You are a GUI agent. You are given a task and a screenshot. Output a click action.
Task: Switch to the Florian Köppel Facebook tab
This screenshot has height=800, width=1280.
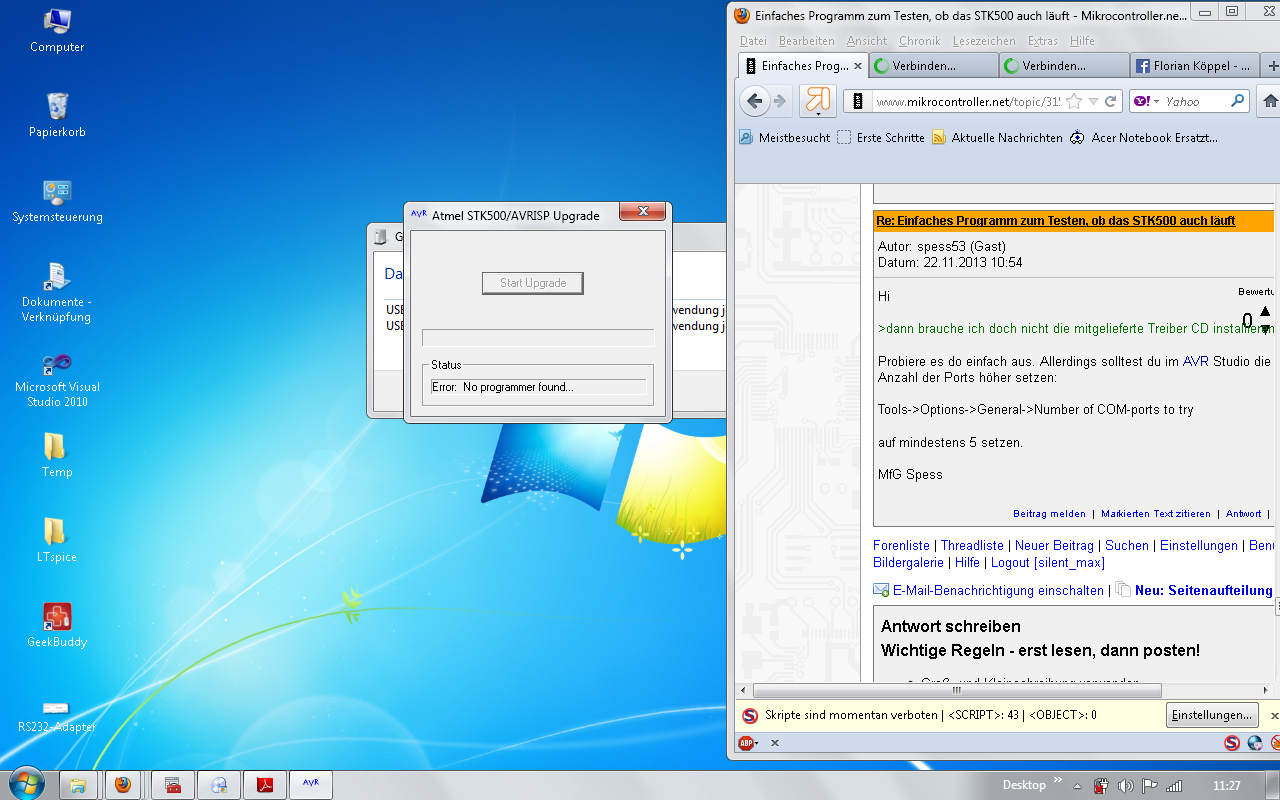click(1195, 66)
